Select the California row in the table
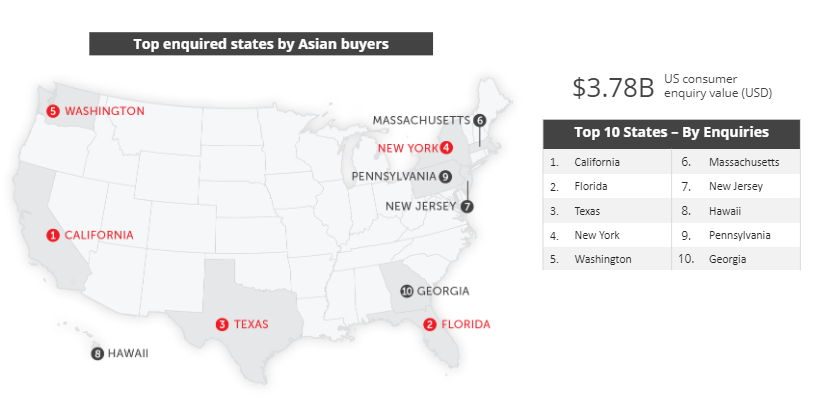 [x=607, y=162]
